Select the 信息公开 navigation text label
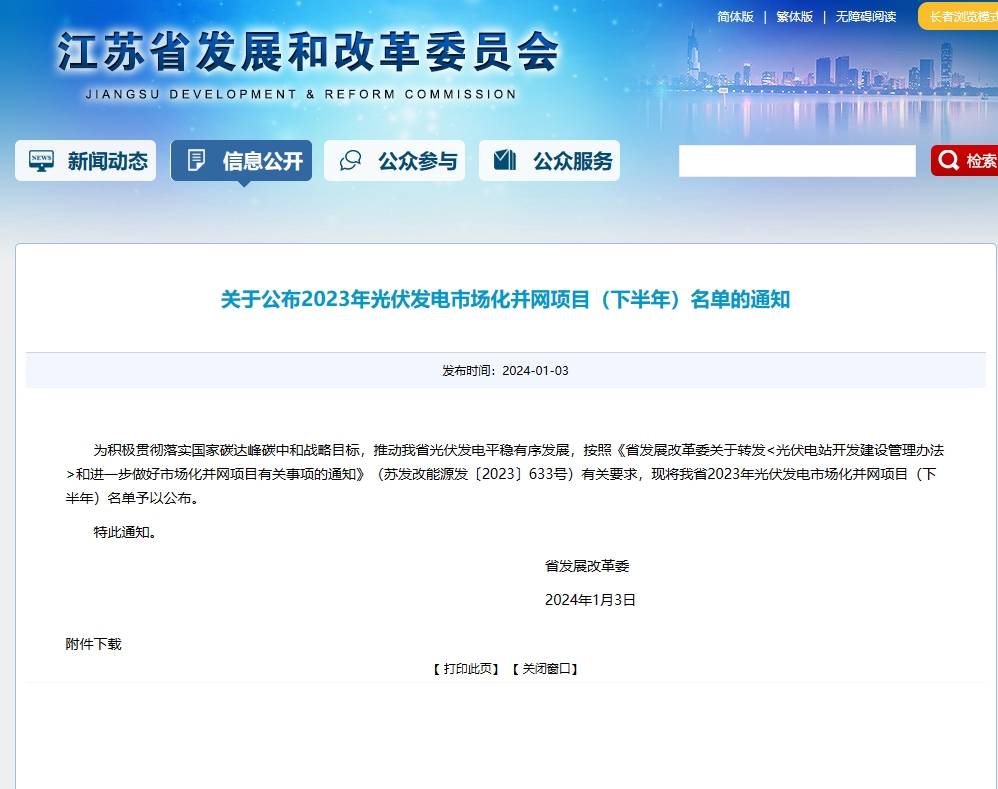Image resolution: width=998 pixels, height=789 pixels. pos(262,161)
